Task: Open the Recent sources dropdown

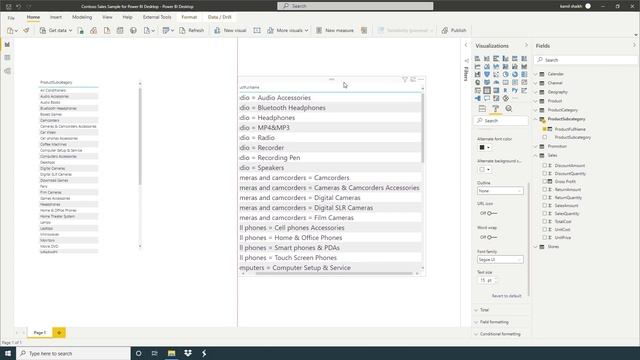Action: [149, 30]
